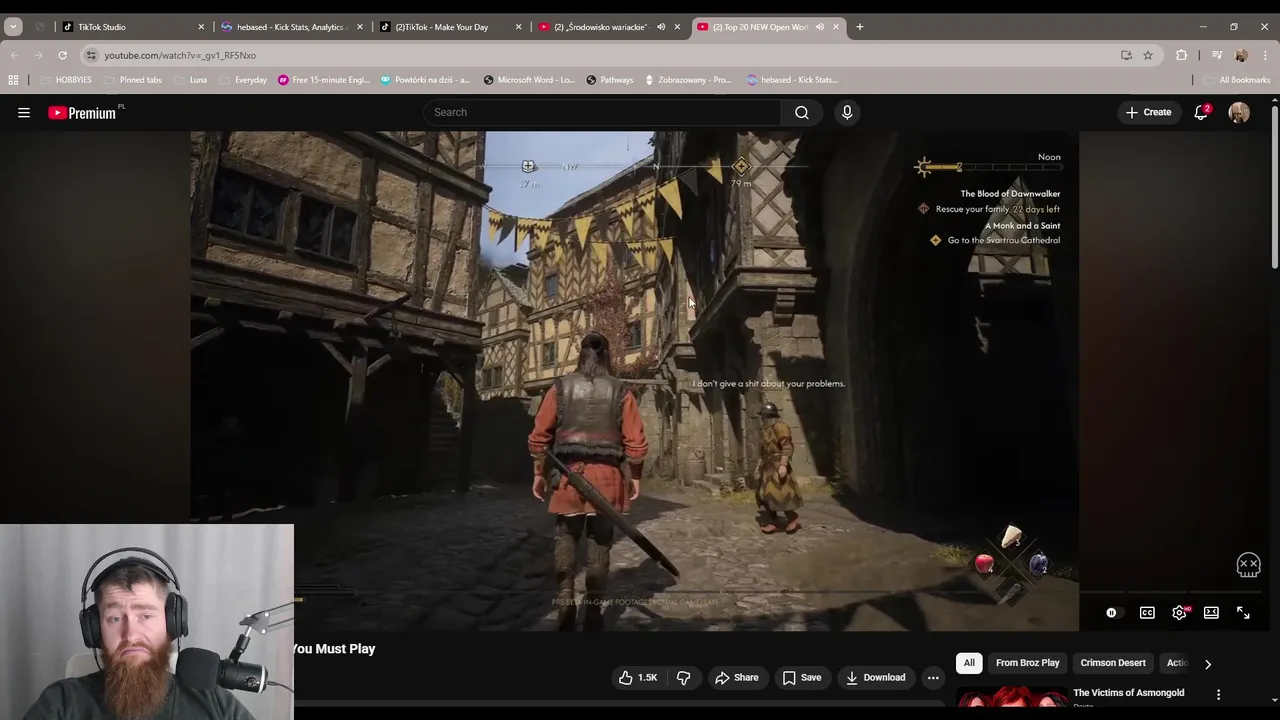Click the Share button

click(x=736, y=677)
